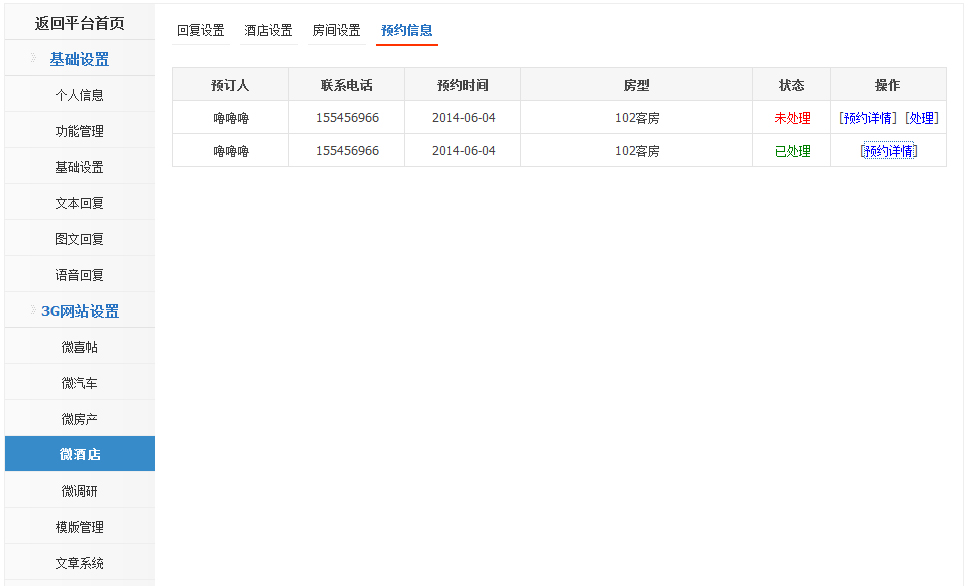This screenshot has width=968, height=586.
Task: Click the 预订人 column header
Action: (x=230, y=85)
